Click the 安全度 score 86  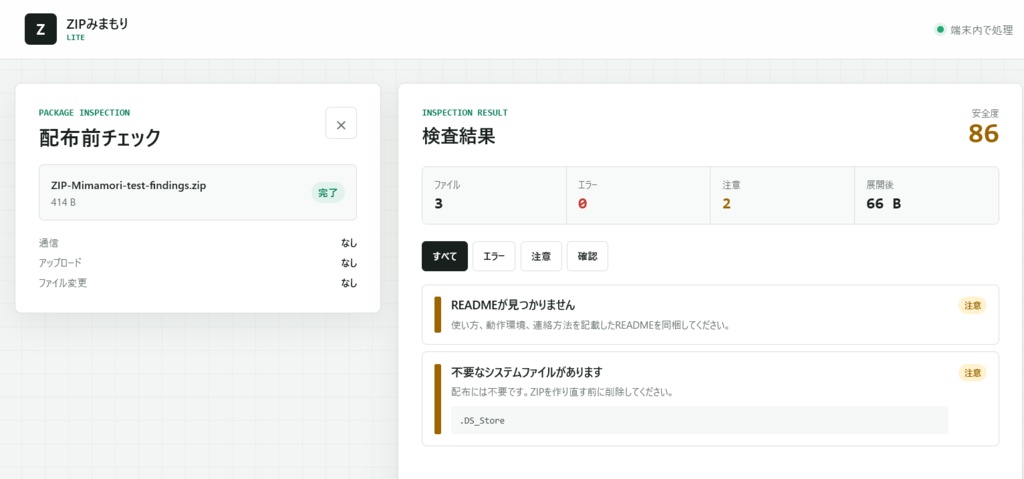tap(984, 133)
